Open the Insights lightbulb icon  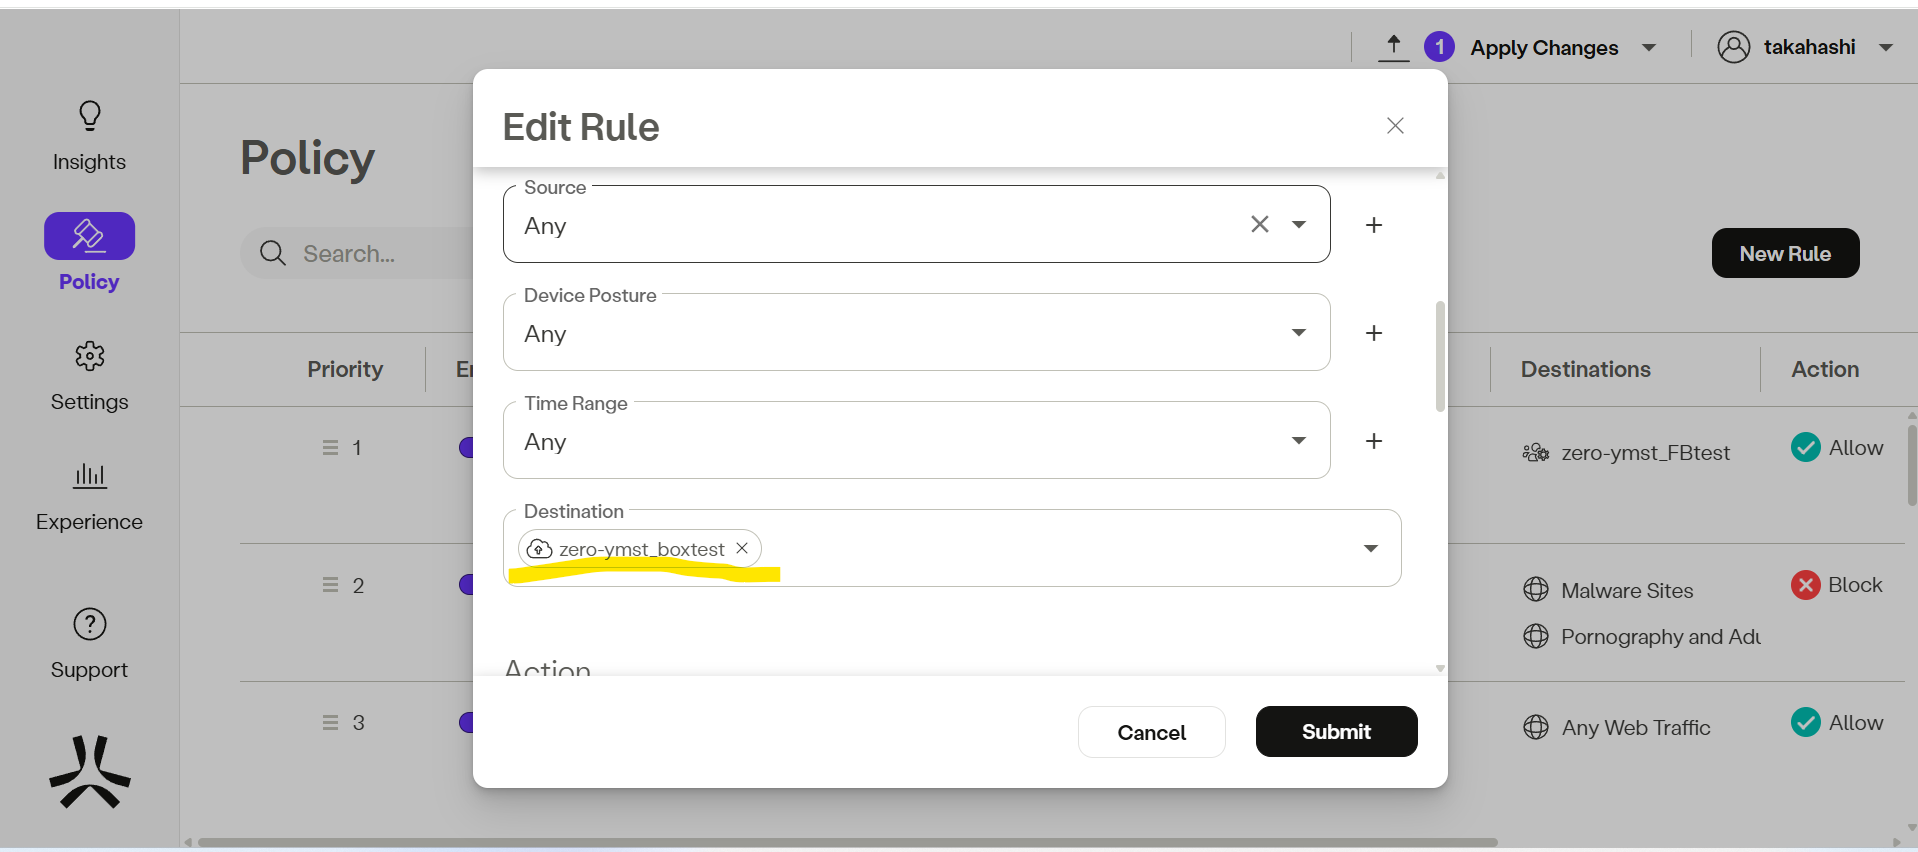89,117
